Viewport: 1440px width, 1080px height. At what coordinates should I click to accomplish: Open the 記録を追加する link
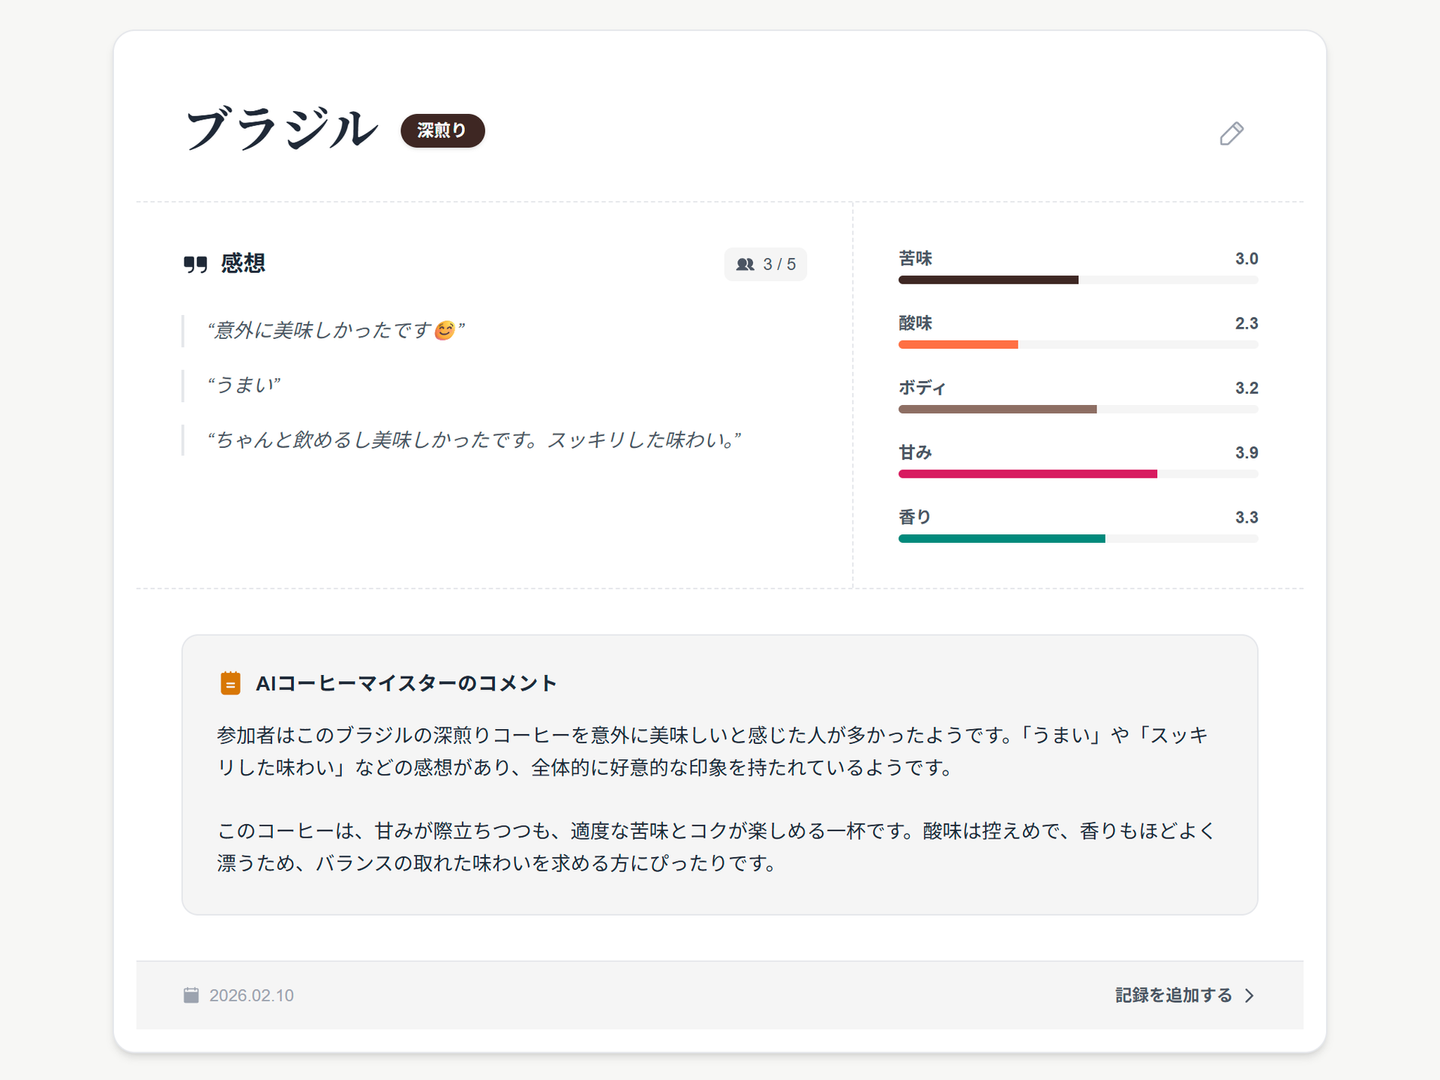(x=1174, y=996)
